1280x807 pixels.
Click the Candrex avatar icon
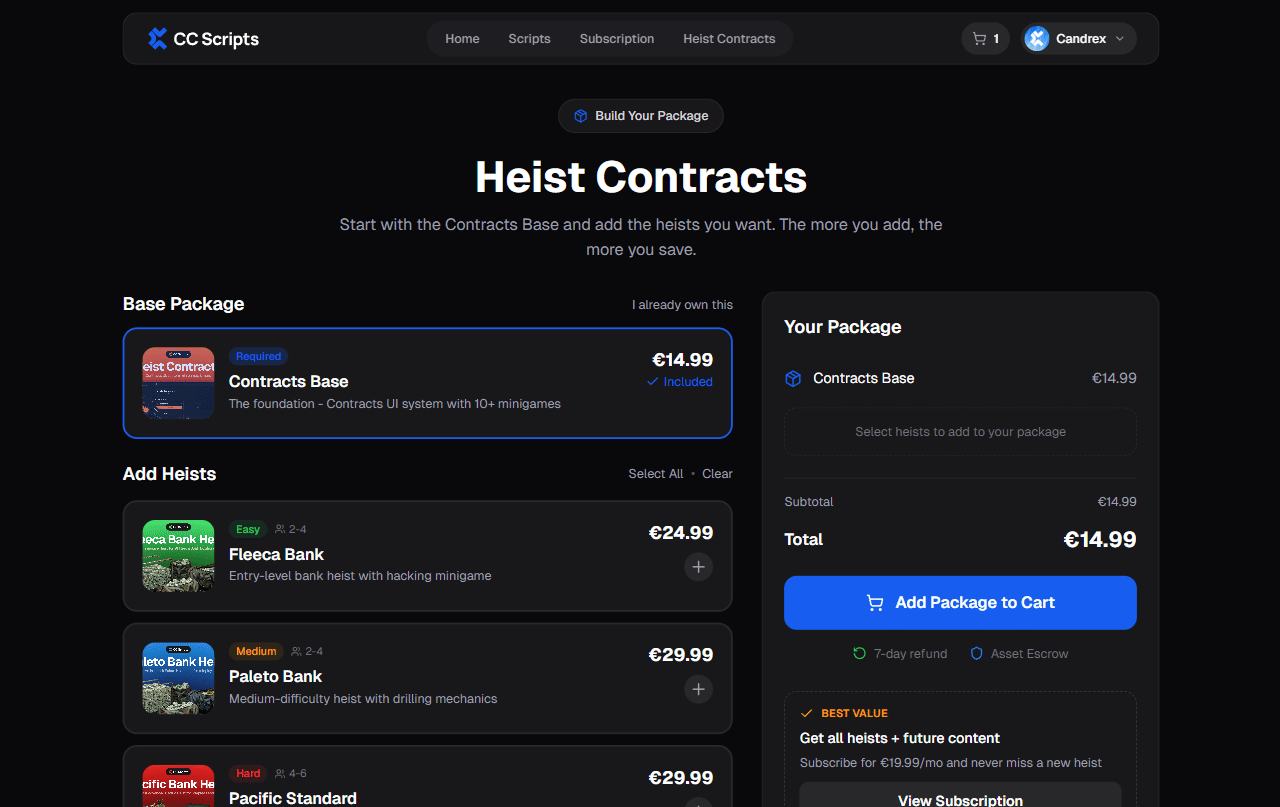(1036, 38)
